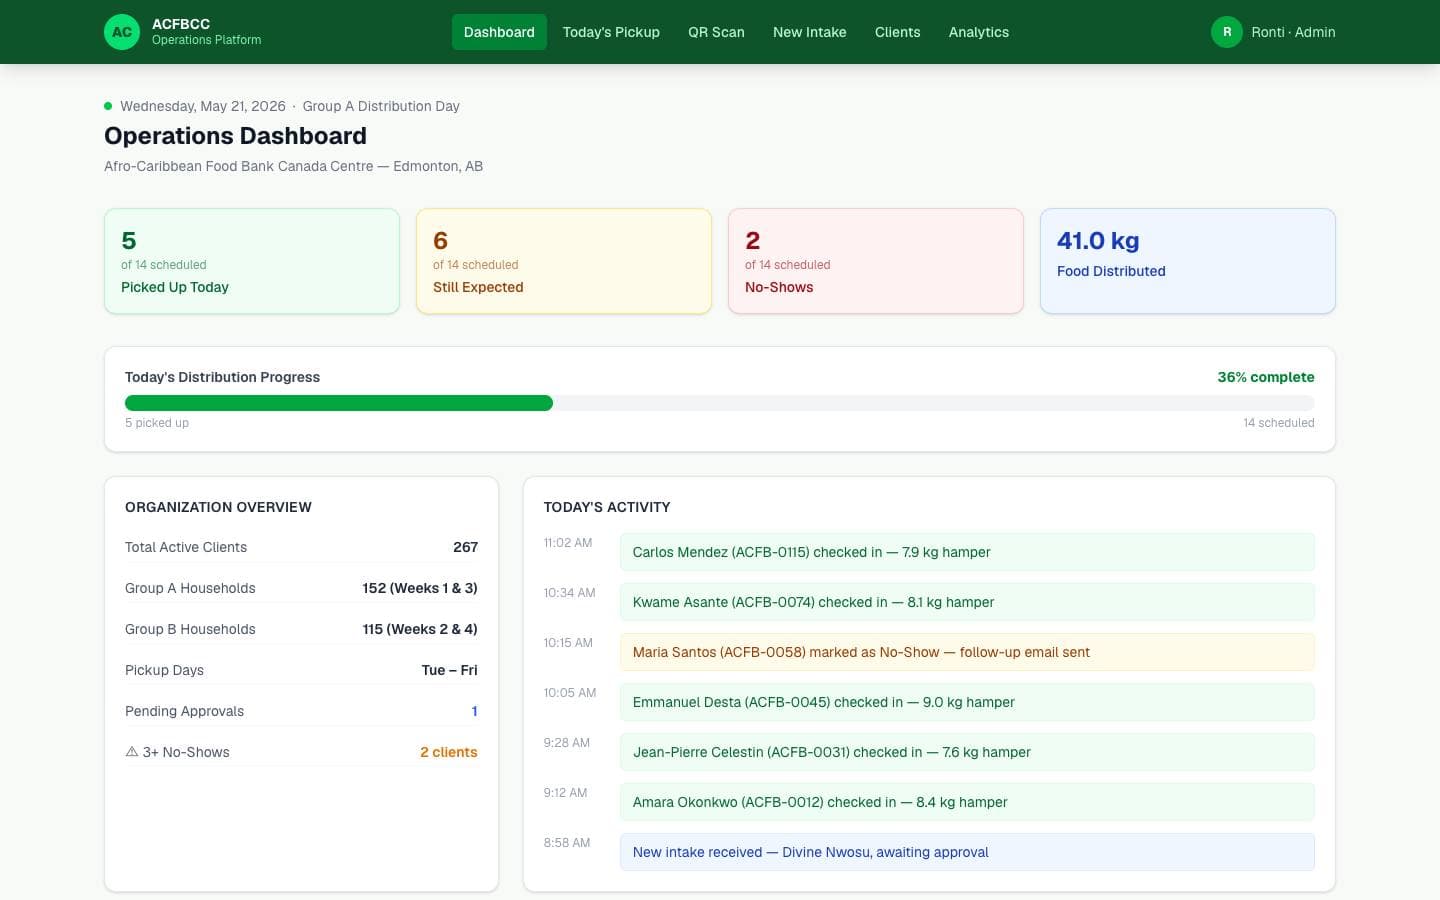
Task: Click the Pending Approvals count 1
Action: (x=474, y=711)
